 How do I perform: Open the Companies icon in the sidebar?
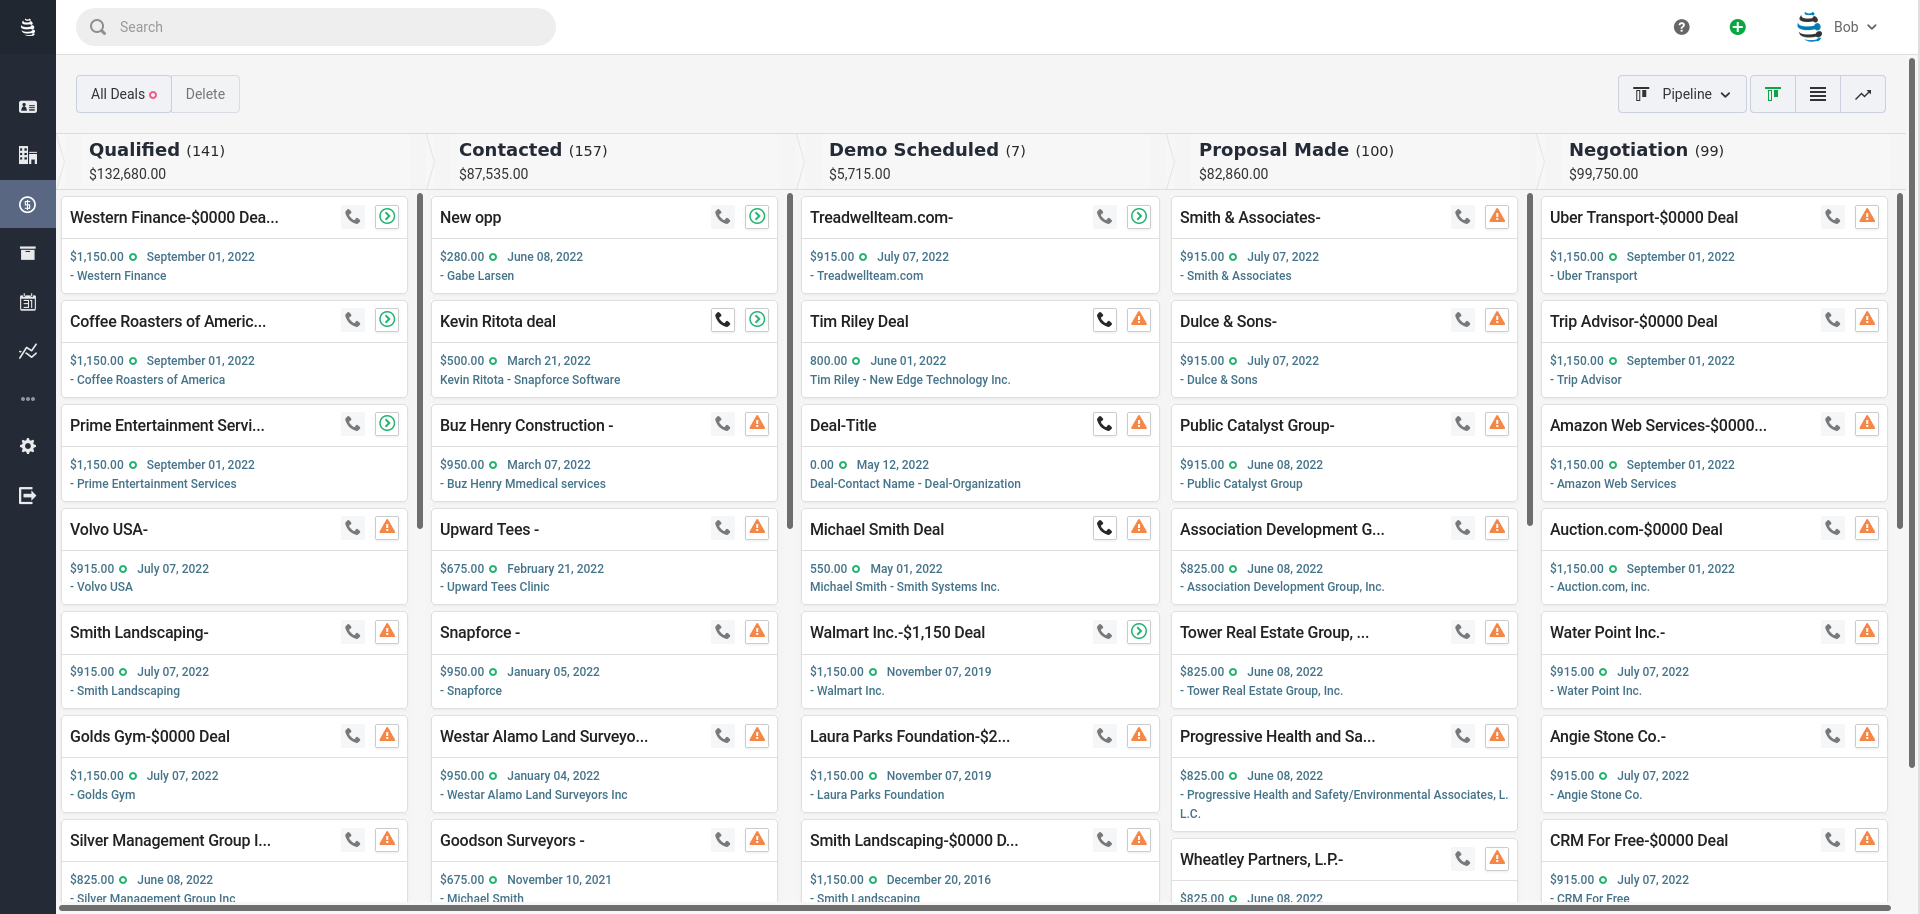[28, 155]
